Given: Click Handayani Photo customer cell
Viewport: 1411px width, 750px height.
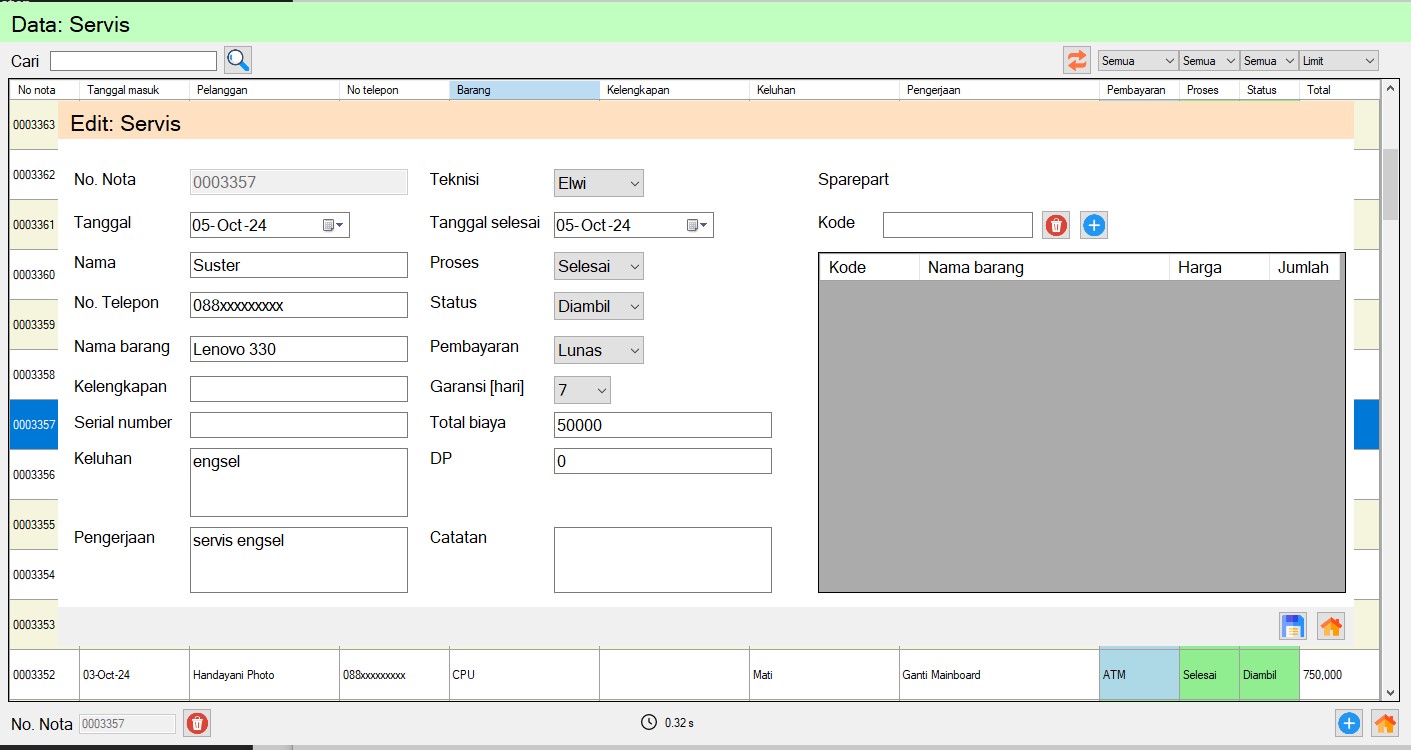Looking at the screenshot, I should pos(265,675).
